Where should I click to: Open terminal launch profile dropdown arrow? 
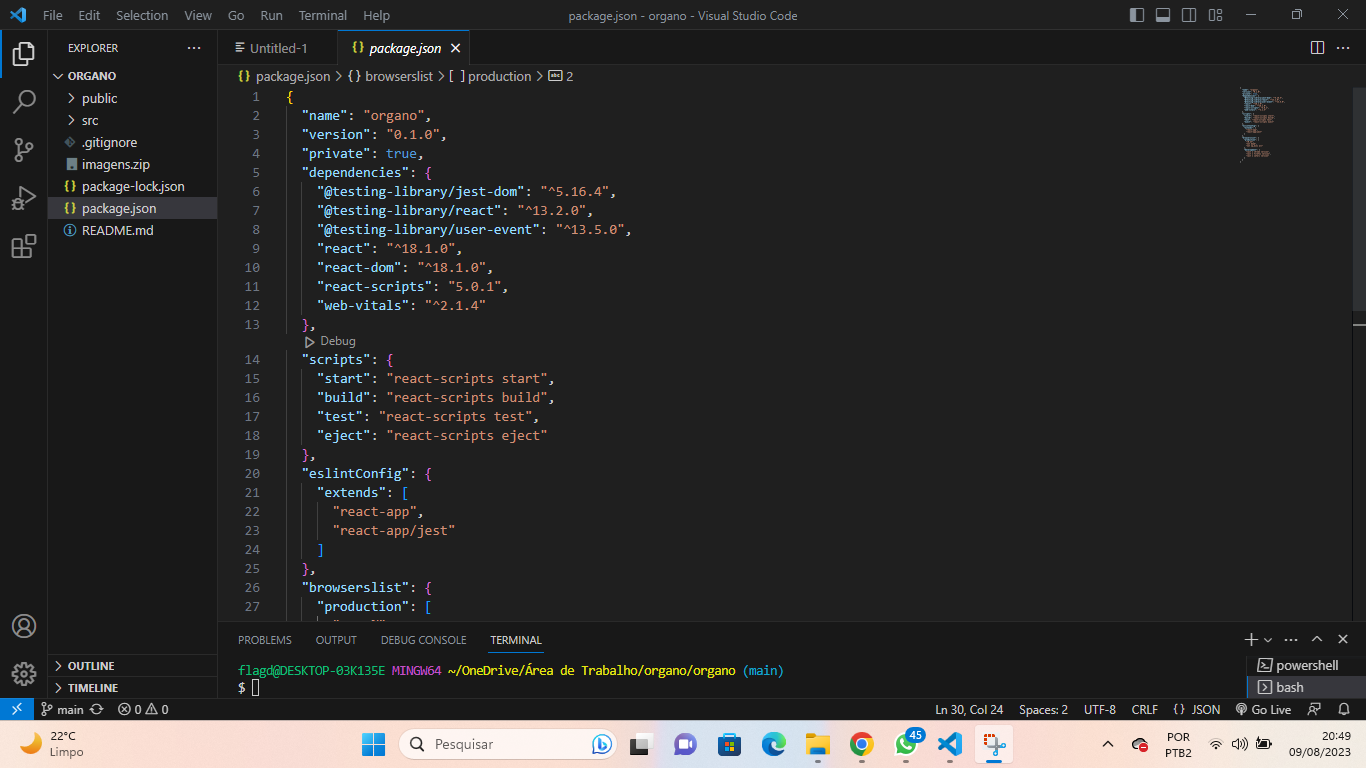tap(1268, 640)
